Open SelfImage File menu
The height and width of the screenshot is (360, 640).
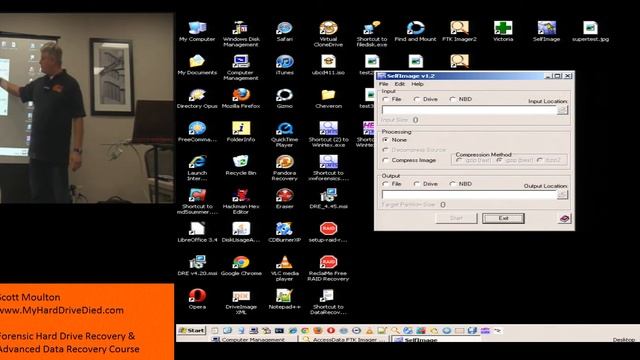pyautogui.click(x=383, y=84)
